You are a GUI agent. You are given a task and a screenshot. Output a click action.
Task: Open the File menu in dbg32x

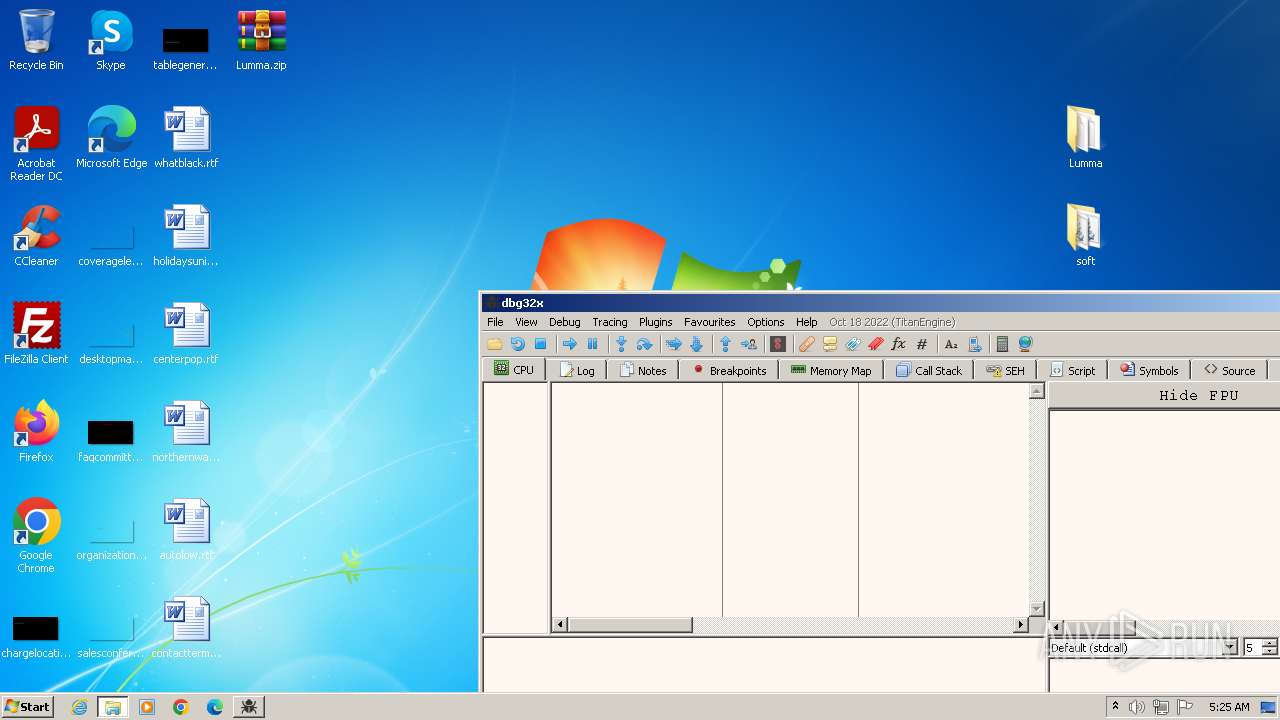(495, 322)
